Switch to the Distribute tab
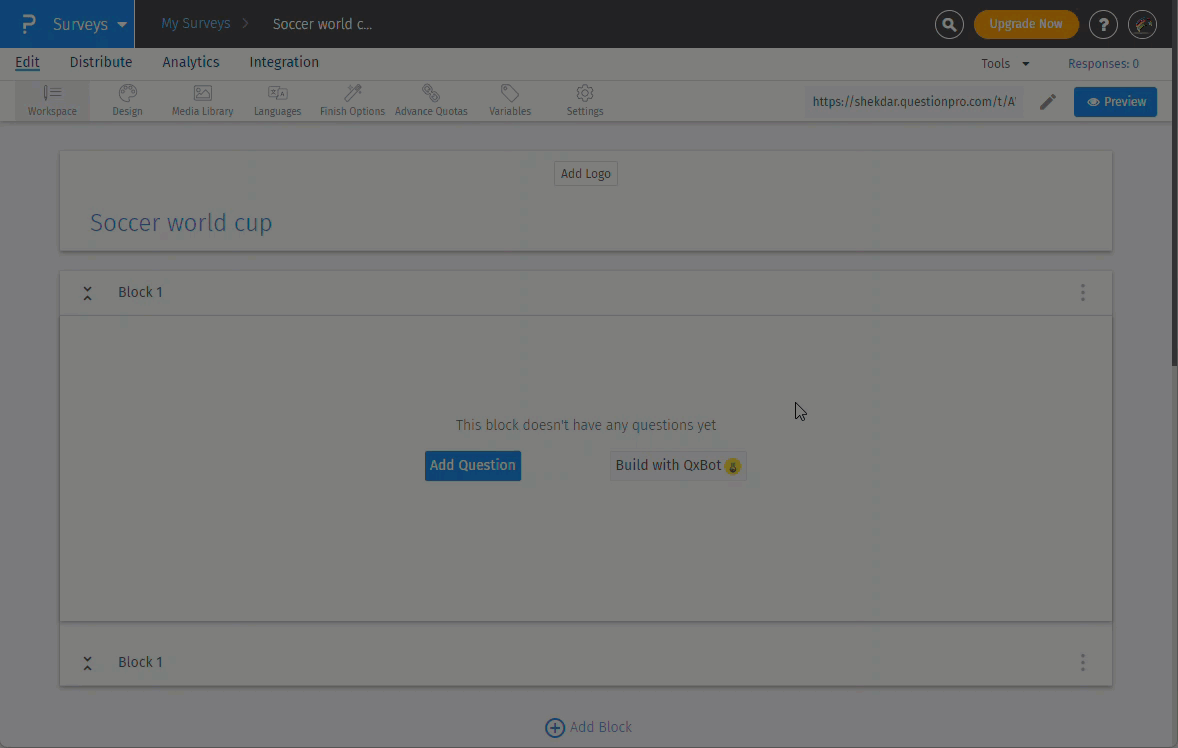 pos(101,62)
